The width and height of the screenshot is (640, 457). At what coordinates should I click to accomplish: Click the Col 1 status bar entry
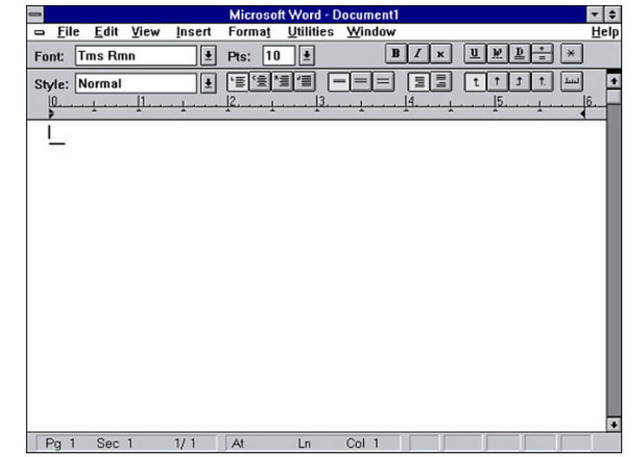point(363,443)
